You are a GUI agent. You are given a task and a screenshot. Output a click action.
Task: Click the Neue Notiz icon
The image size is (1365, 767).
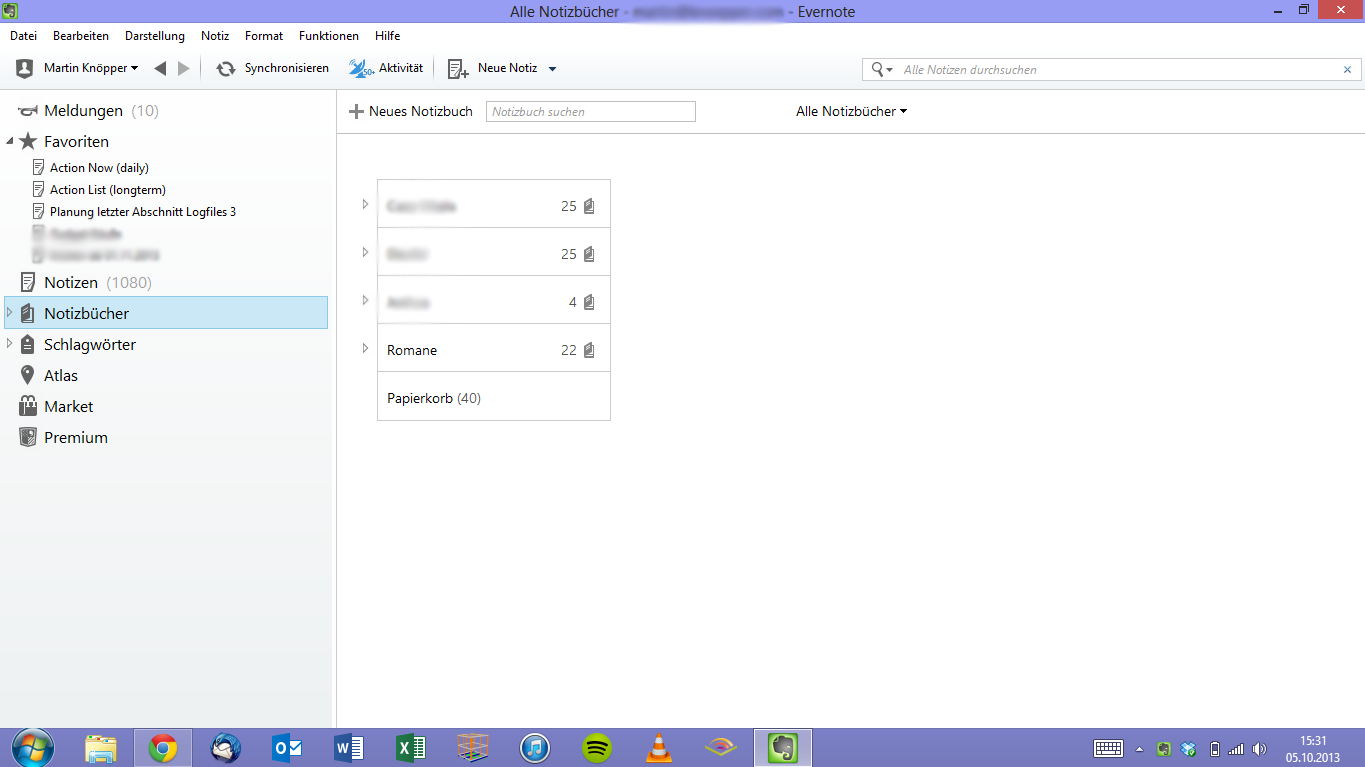coord(458,69)
